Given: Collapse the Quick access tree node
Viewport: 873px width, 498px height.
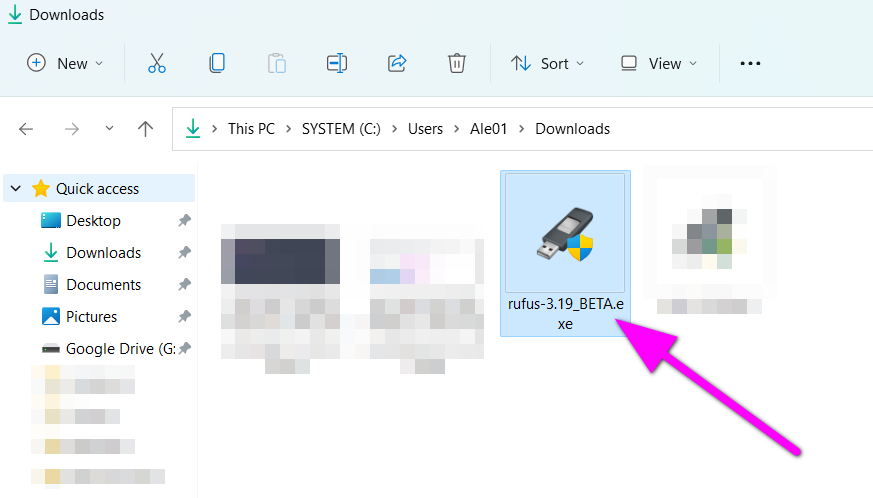Looking at the screenshot, I should click(x=16, y=189).
